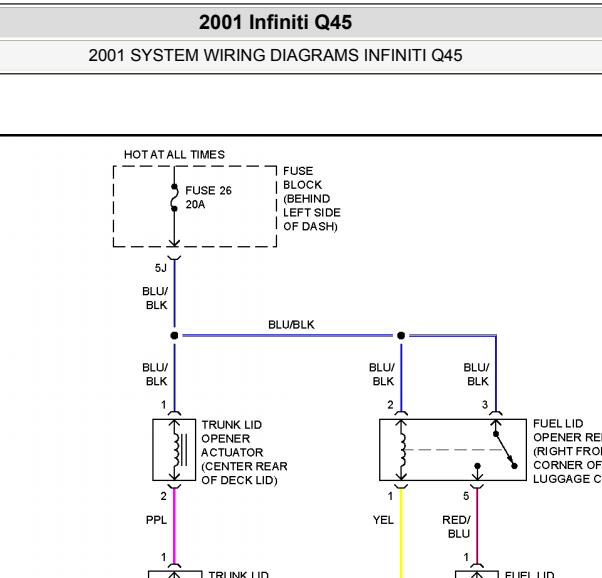
Task: Click the "FUEL LID OPENER" relay label
Action: [x=567, y=451]
